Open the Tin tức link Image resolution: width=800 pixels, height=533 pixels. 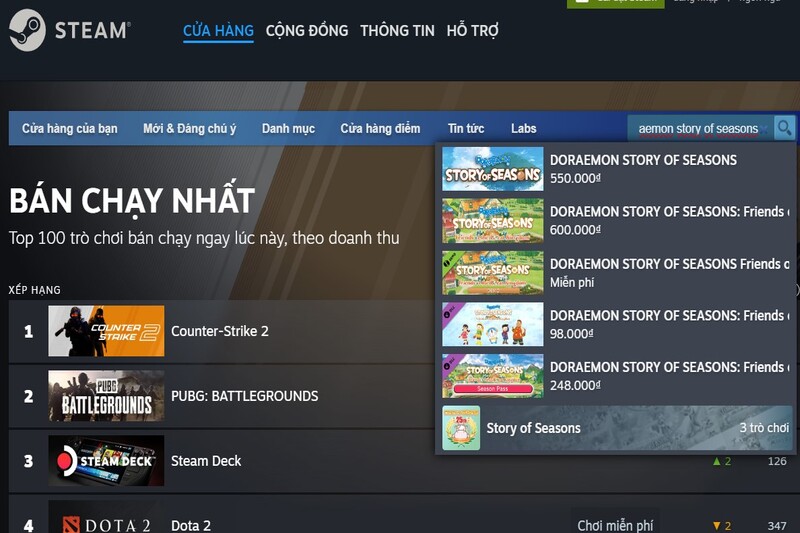click(466, 129)
